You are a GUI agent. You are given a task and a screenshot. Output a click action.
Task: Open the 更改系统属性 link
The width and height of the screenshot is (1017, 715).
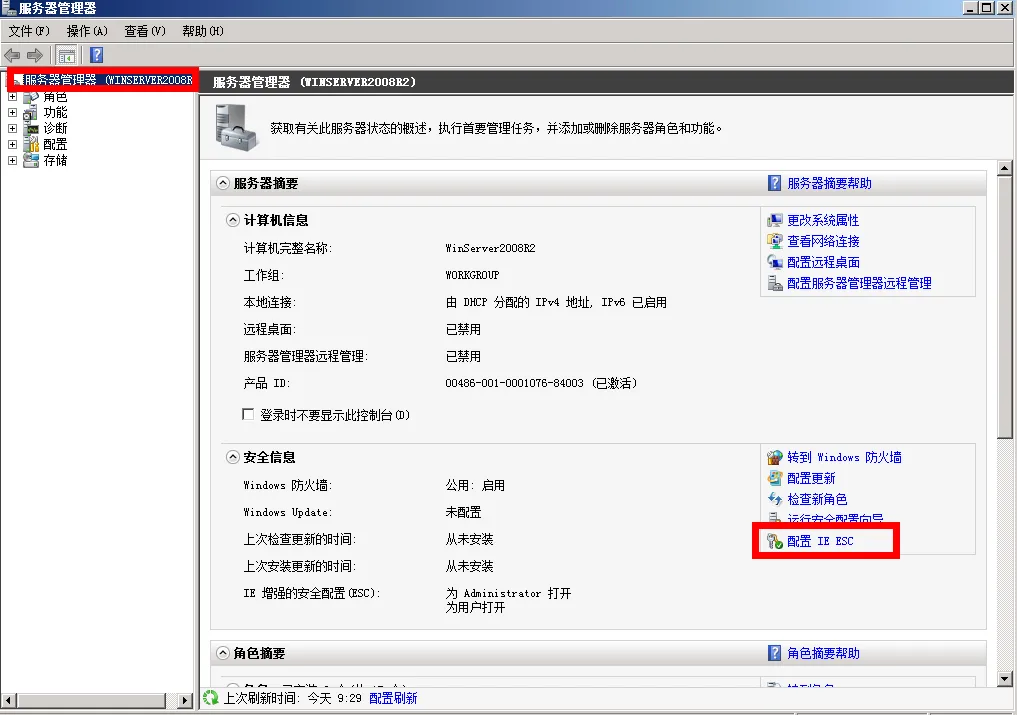coord(822,221)
